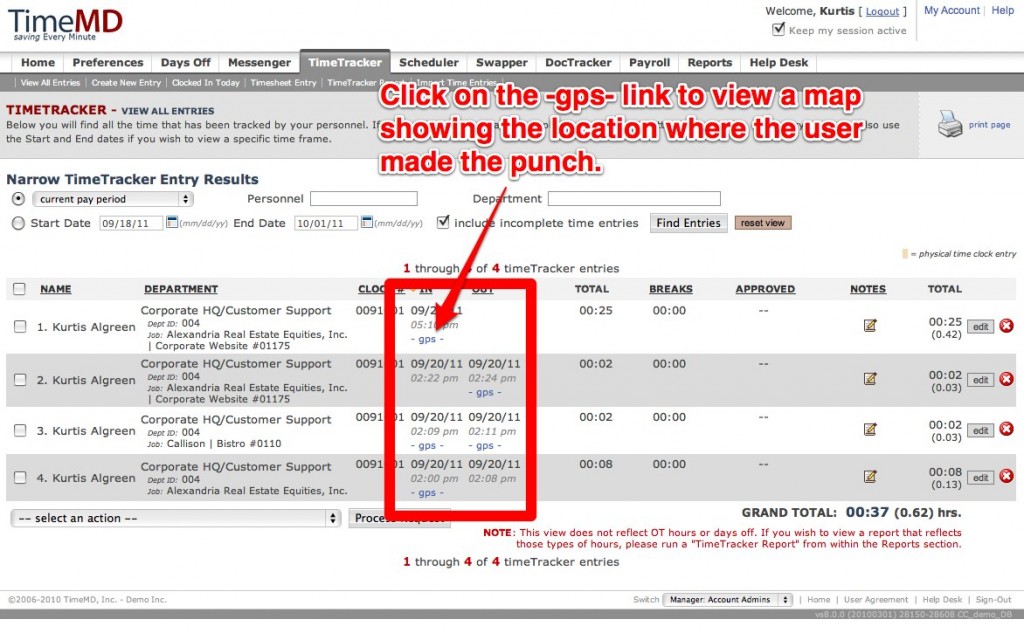Switch to the Messenger tab
Image resolution: width=1024 pixels, height=633 pixels.
tap(259, 63)
